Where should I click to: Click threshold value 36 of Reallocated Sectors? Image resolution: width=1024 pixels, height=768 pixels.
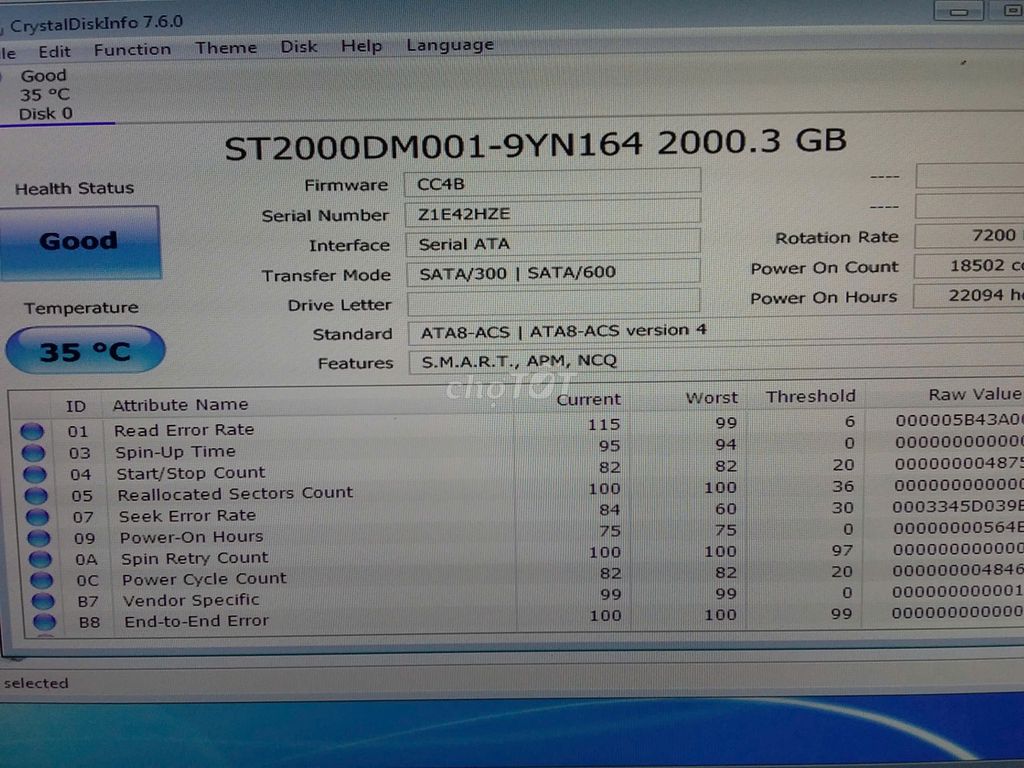[x=842, y=487]
